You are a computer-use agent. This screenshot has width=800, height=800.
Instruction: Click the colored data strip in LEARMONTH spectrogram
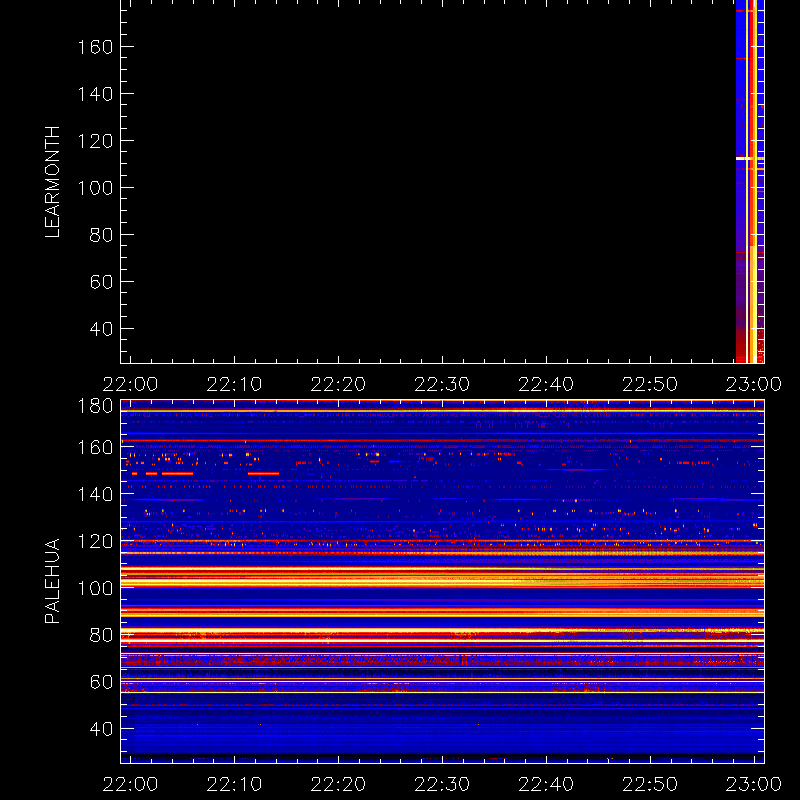pos(750,181)
